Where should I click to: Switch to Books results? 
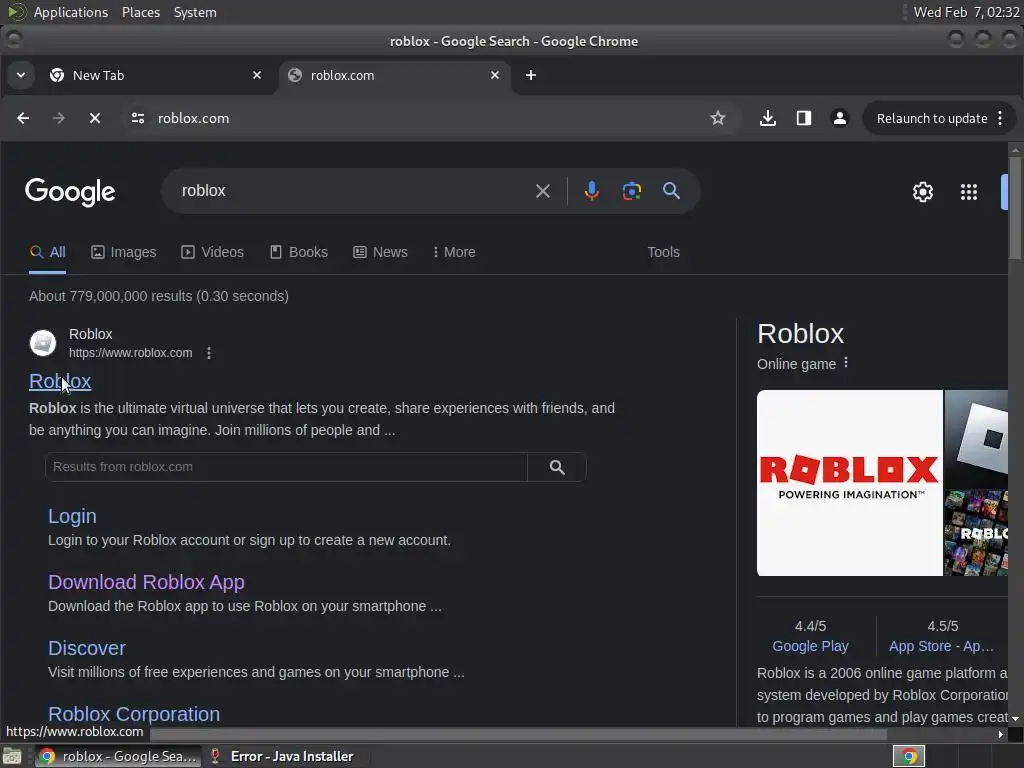pyautogui.click(x=298, y=252)
